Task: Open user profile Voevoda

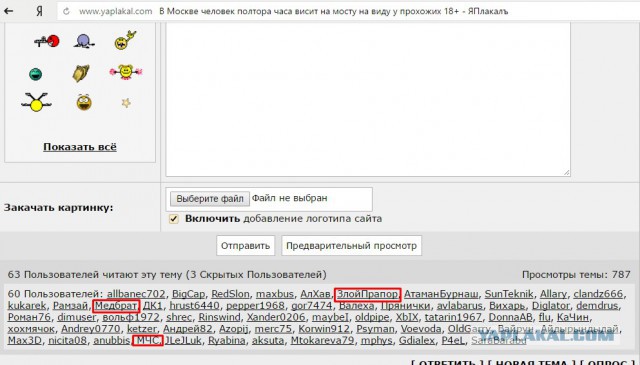Action: pyautogui.click(x=420, y=329)
